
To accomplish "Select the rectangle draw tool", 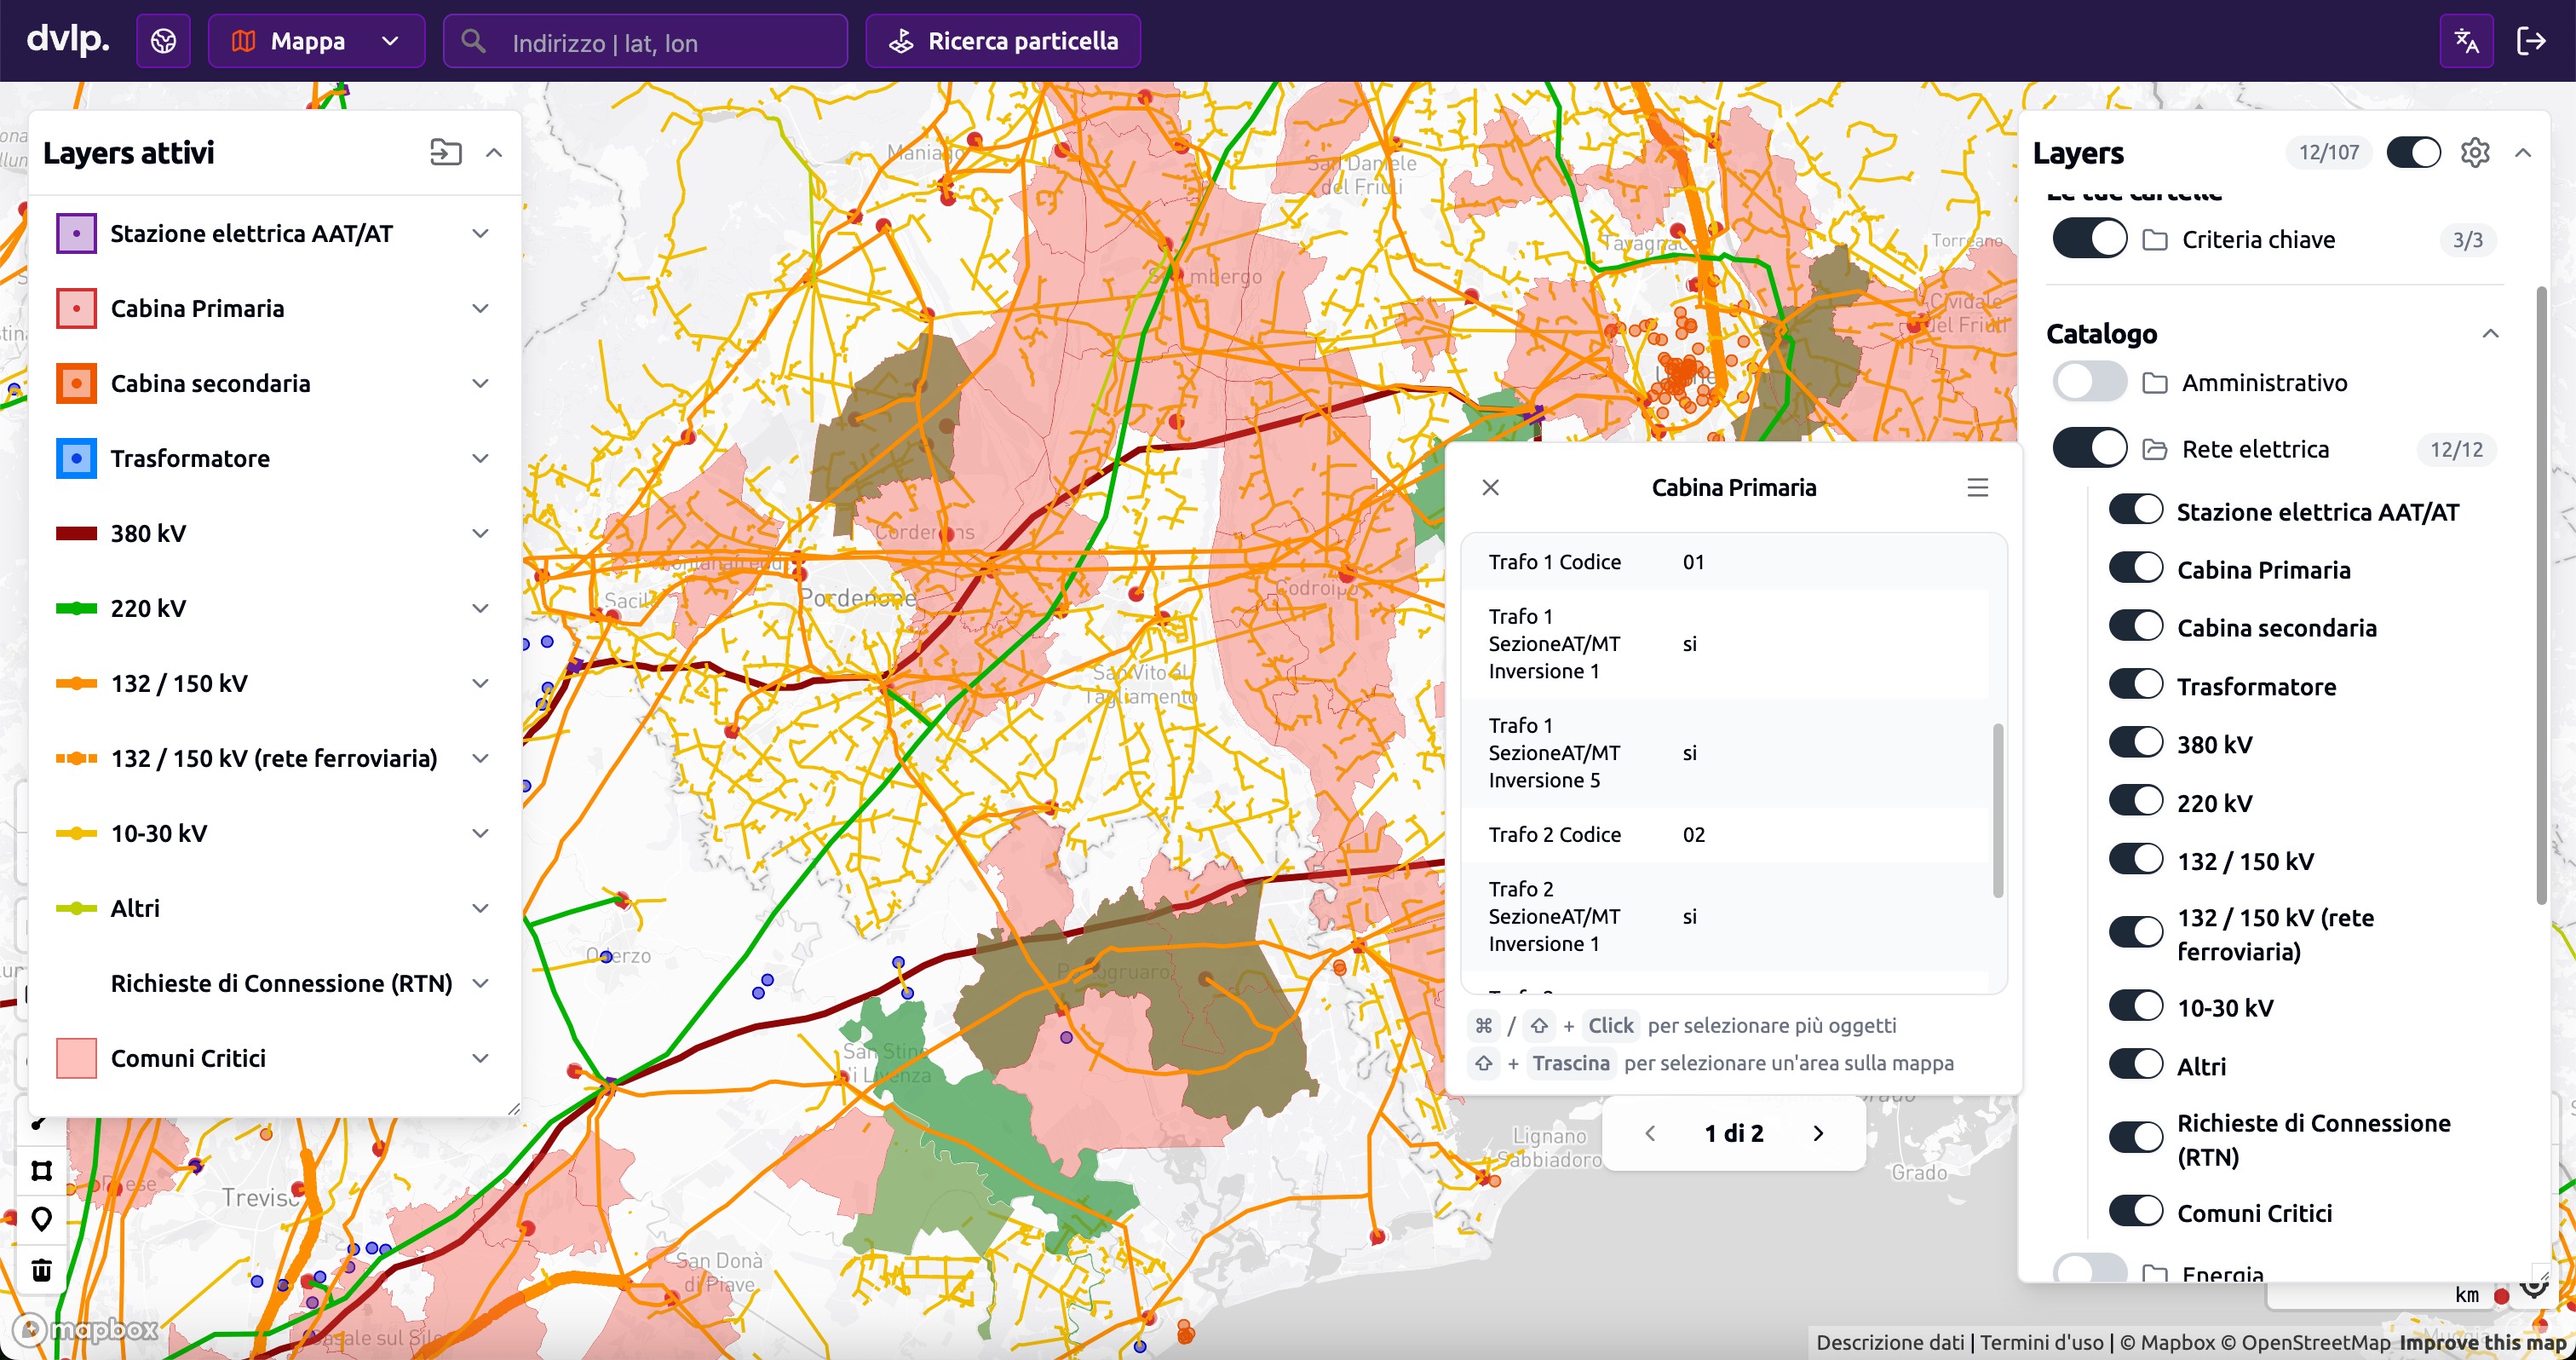I will 41,1170.
